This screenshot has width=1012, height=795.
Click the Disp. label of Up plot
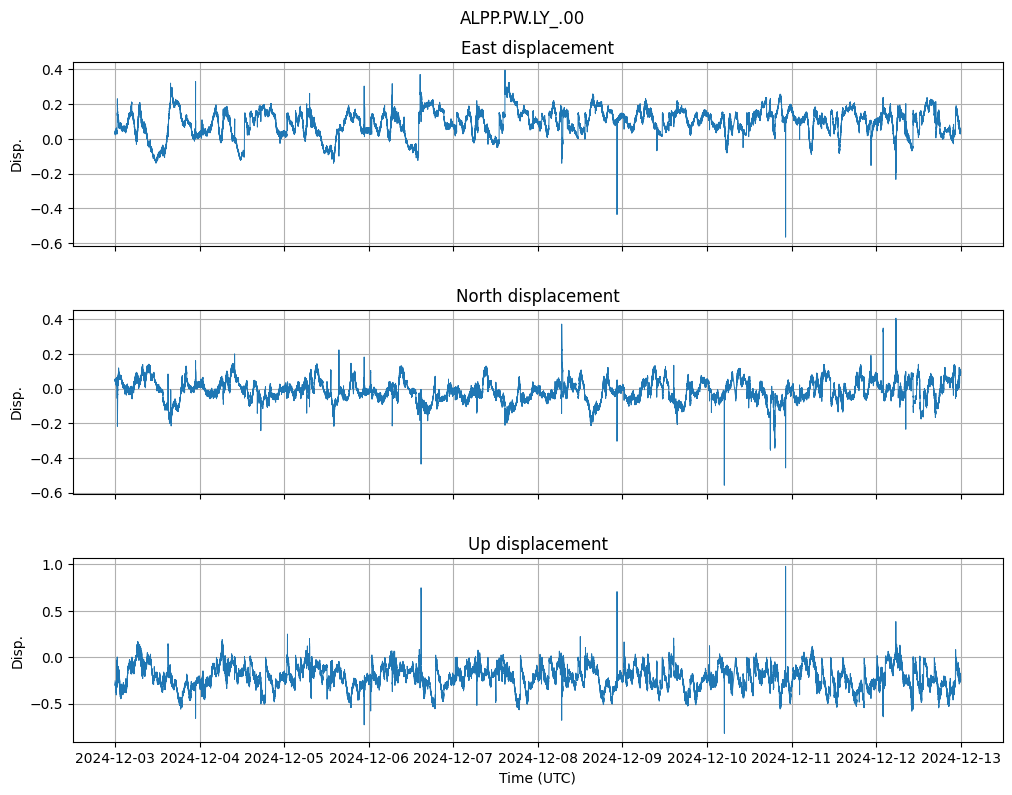pos(17,651)
